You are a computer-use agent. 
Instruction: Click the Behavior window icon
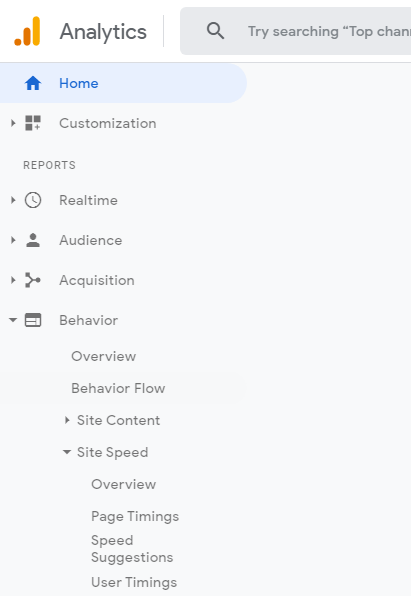tap(33, 320)
